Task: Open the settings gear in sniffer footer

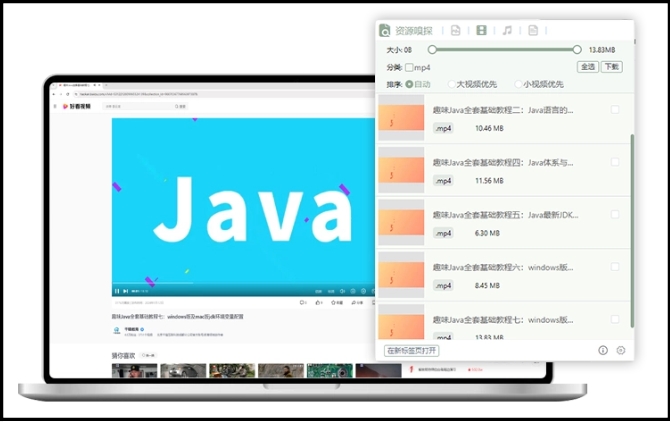Action: [x=621, y=350]
